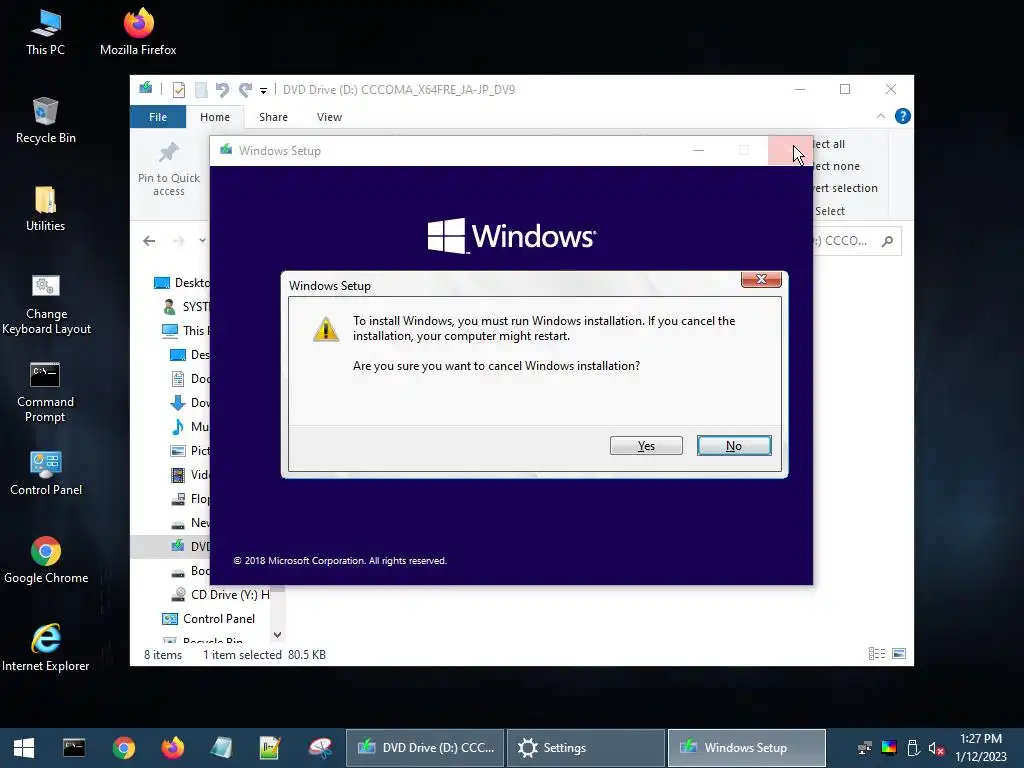Click Invert selection in ribbon

846,188
